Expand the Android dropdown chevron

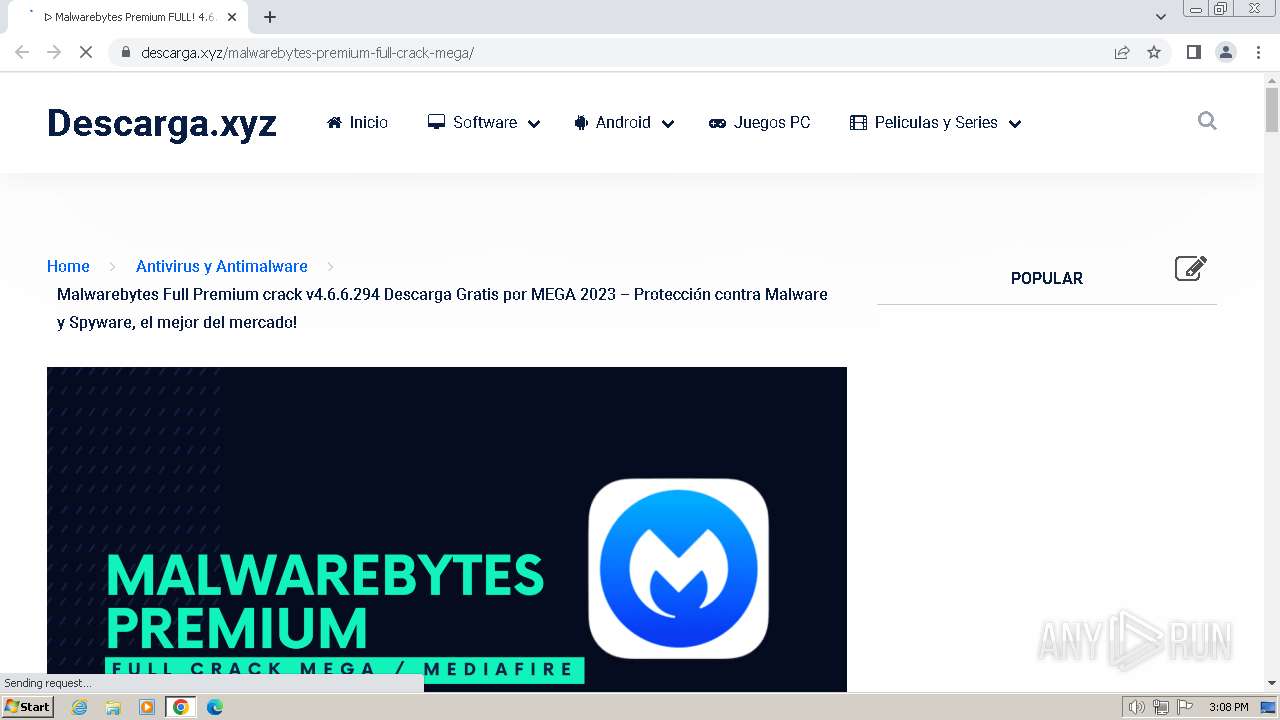coord(668,124)
